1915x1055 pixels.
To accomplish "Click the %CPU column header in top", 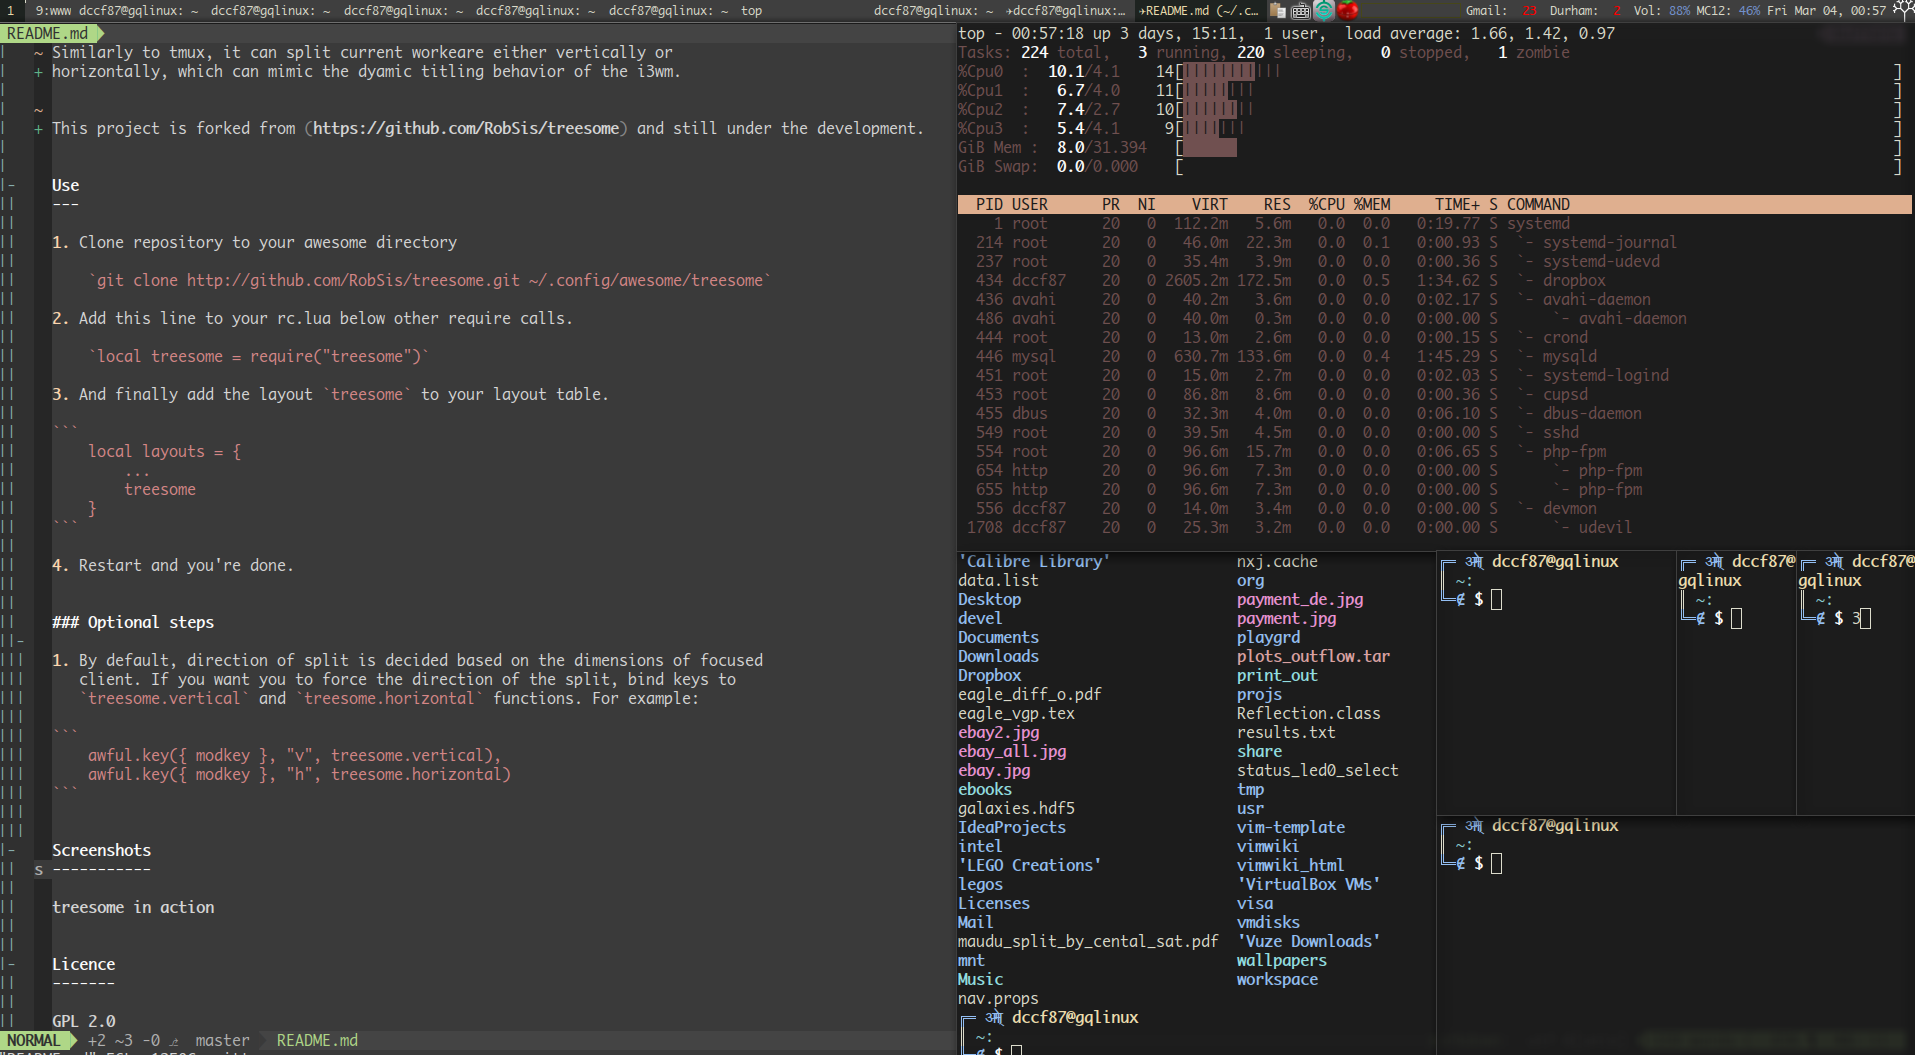I will pos(1326,204).
